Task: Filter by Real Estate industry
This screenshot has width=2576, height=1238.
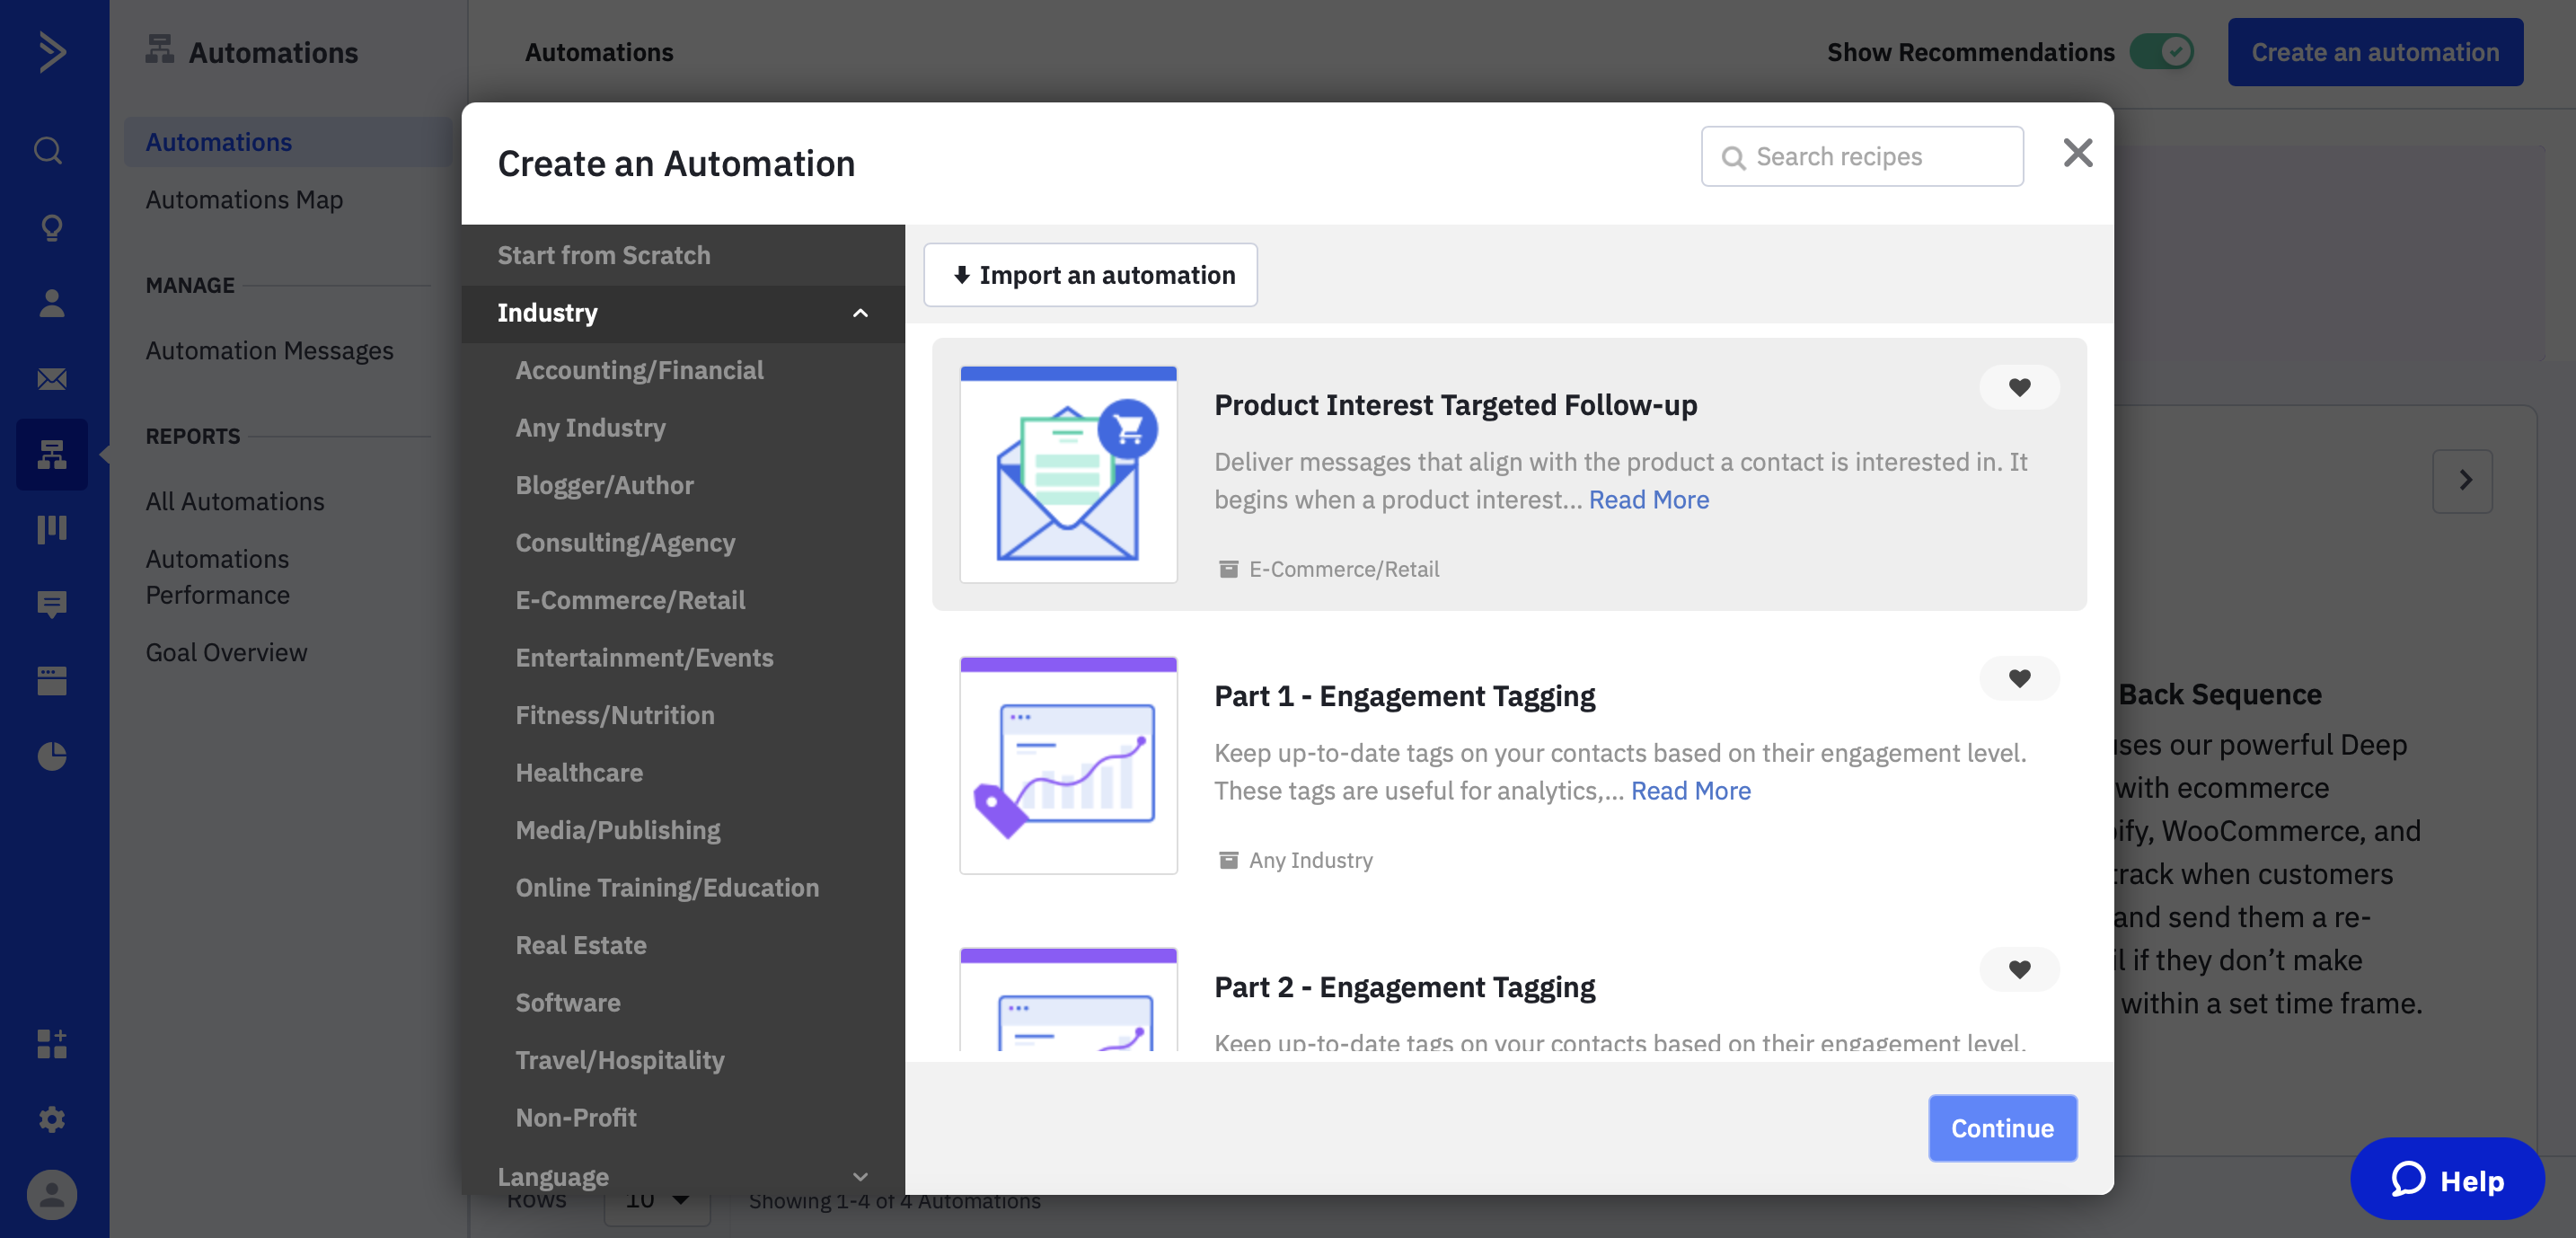Action: tap(580, 945)
